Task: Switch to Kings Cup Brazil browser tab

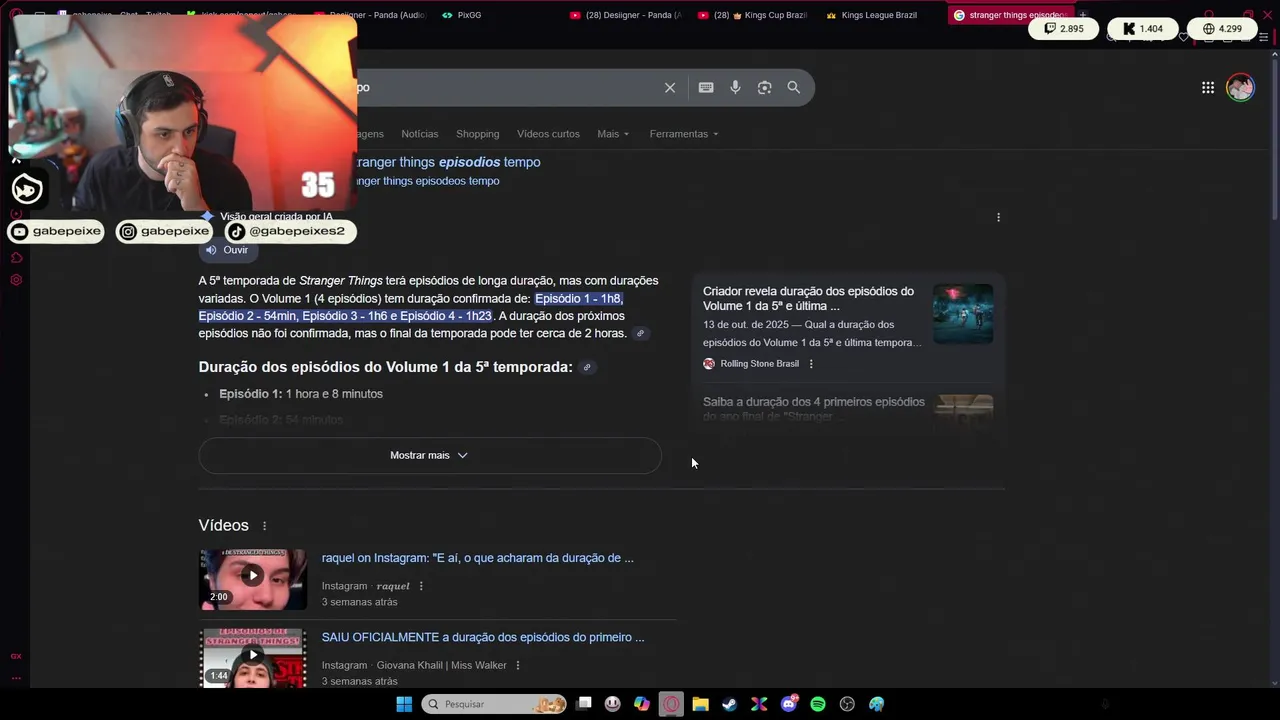Action: click(x=752, y=15)
